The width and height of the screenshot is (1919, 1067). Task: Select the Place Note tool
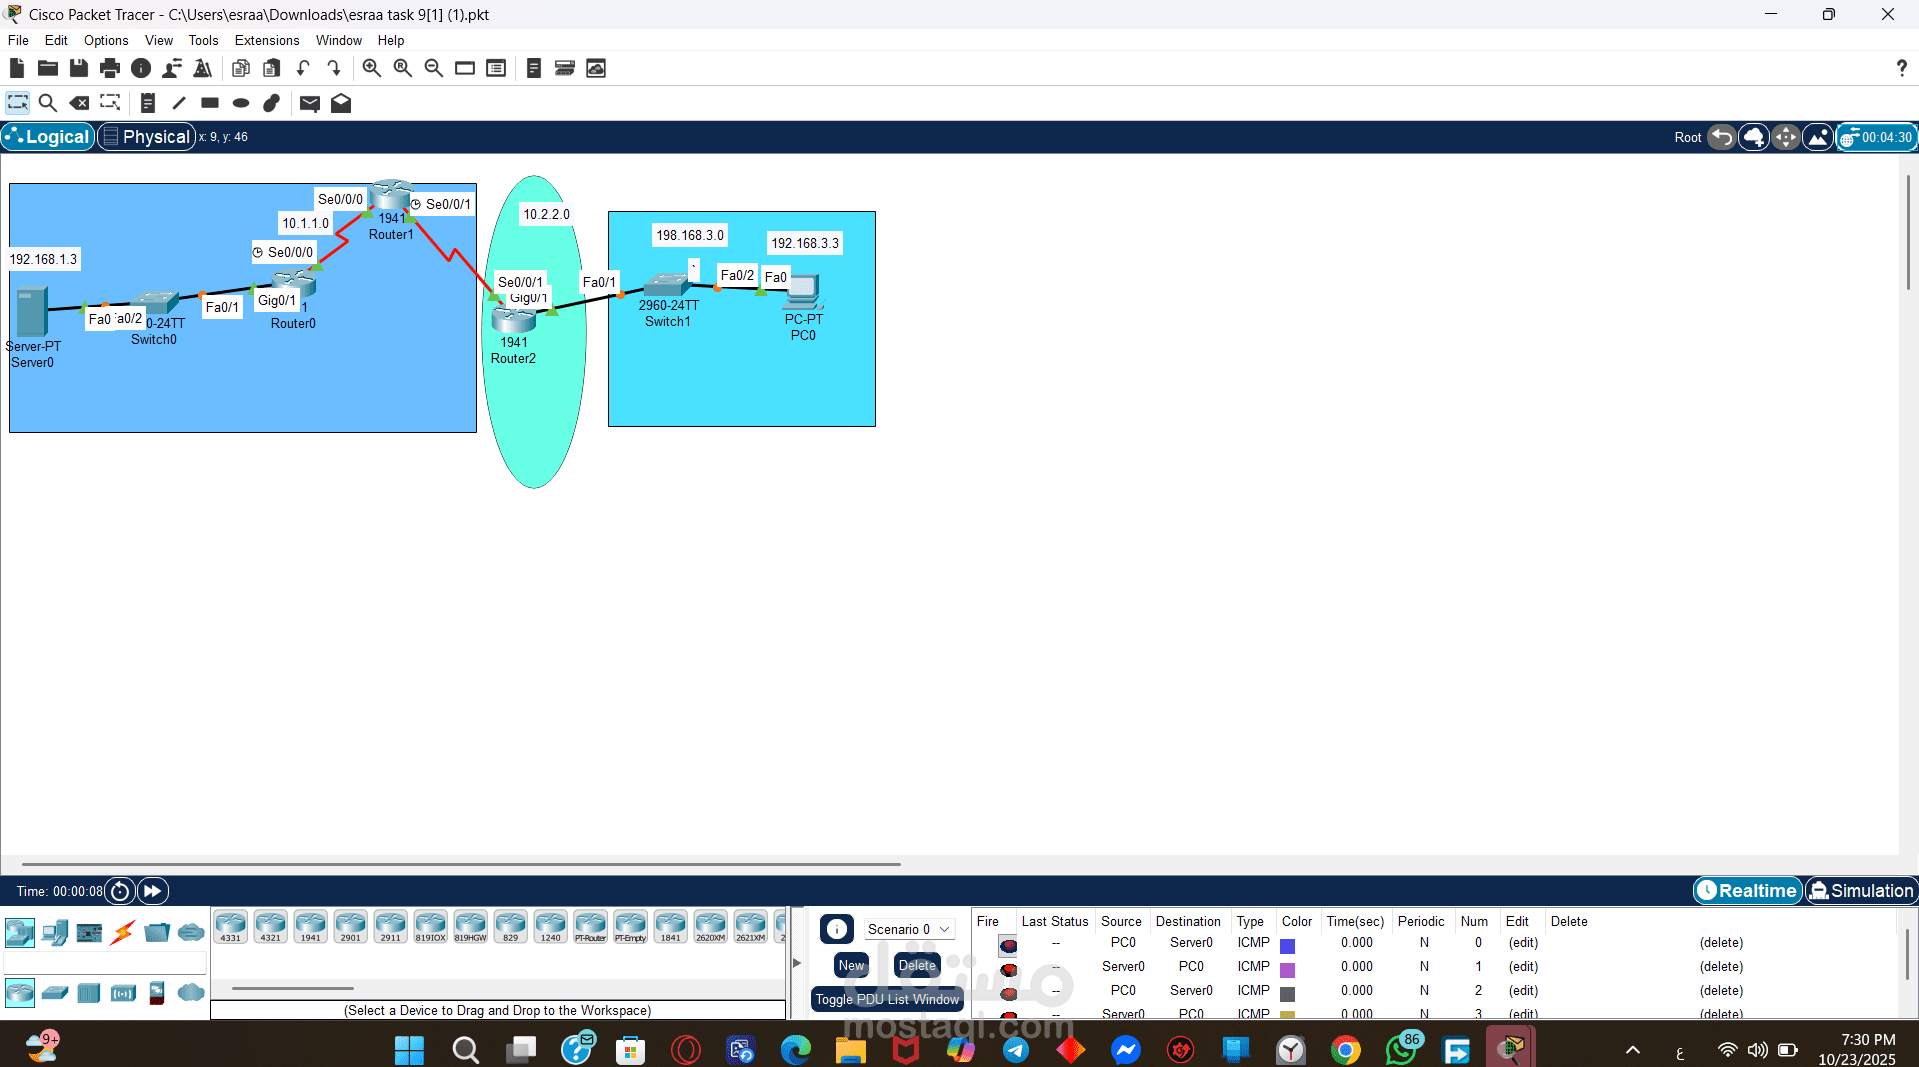pyautogui.click(x=147, y=103)
